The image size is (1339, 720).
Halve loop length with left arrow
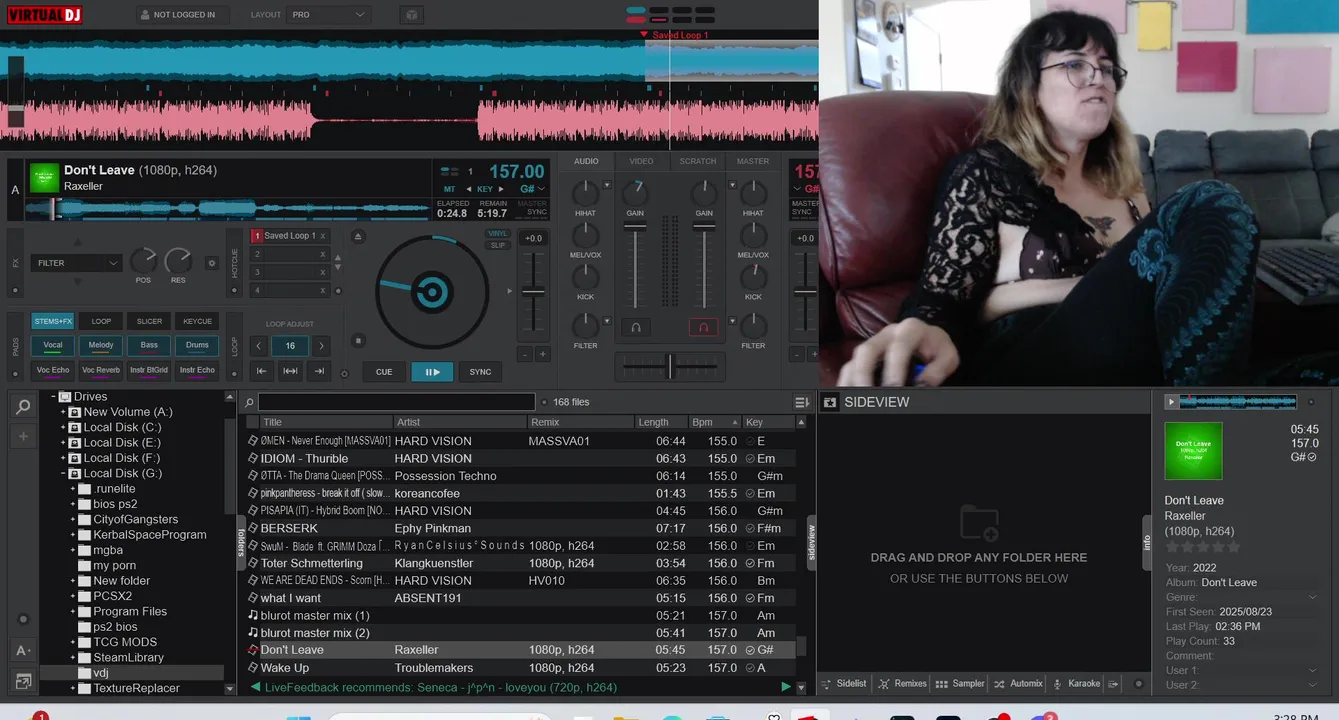(x=259, y=346)
